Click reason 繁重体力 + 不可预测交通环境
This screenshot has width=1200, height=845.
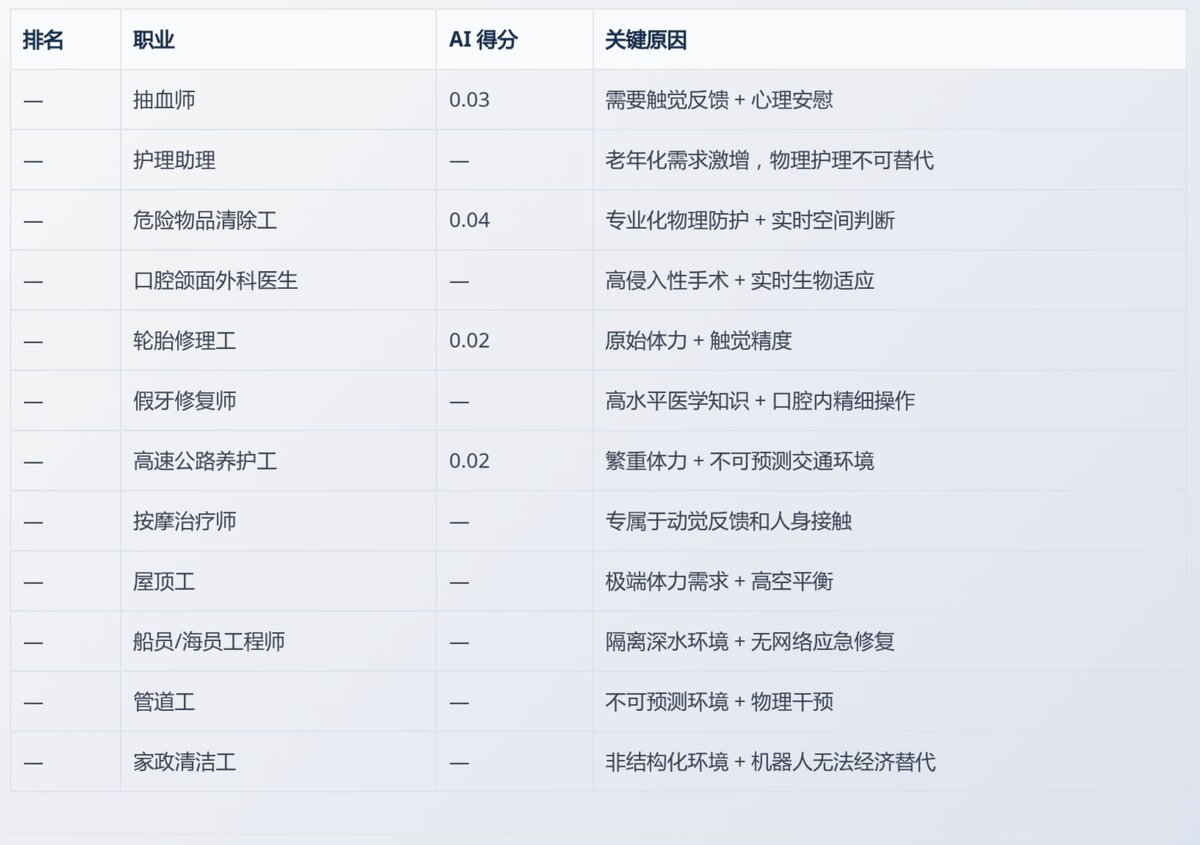pos(740,461)
